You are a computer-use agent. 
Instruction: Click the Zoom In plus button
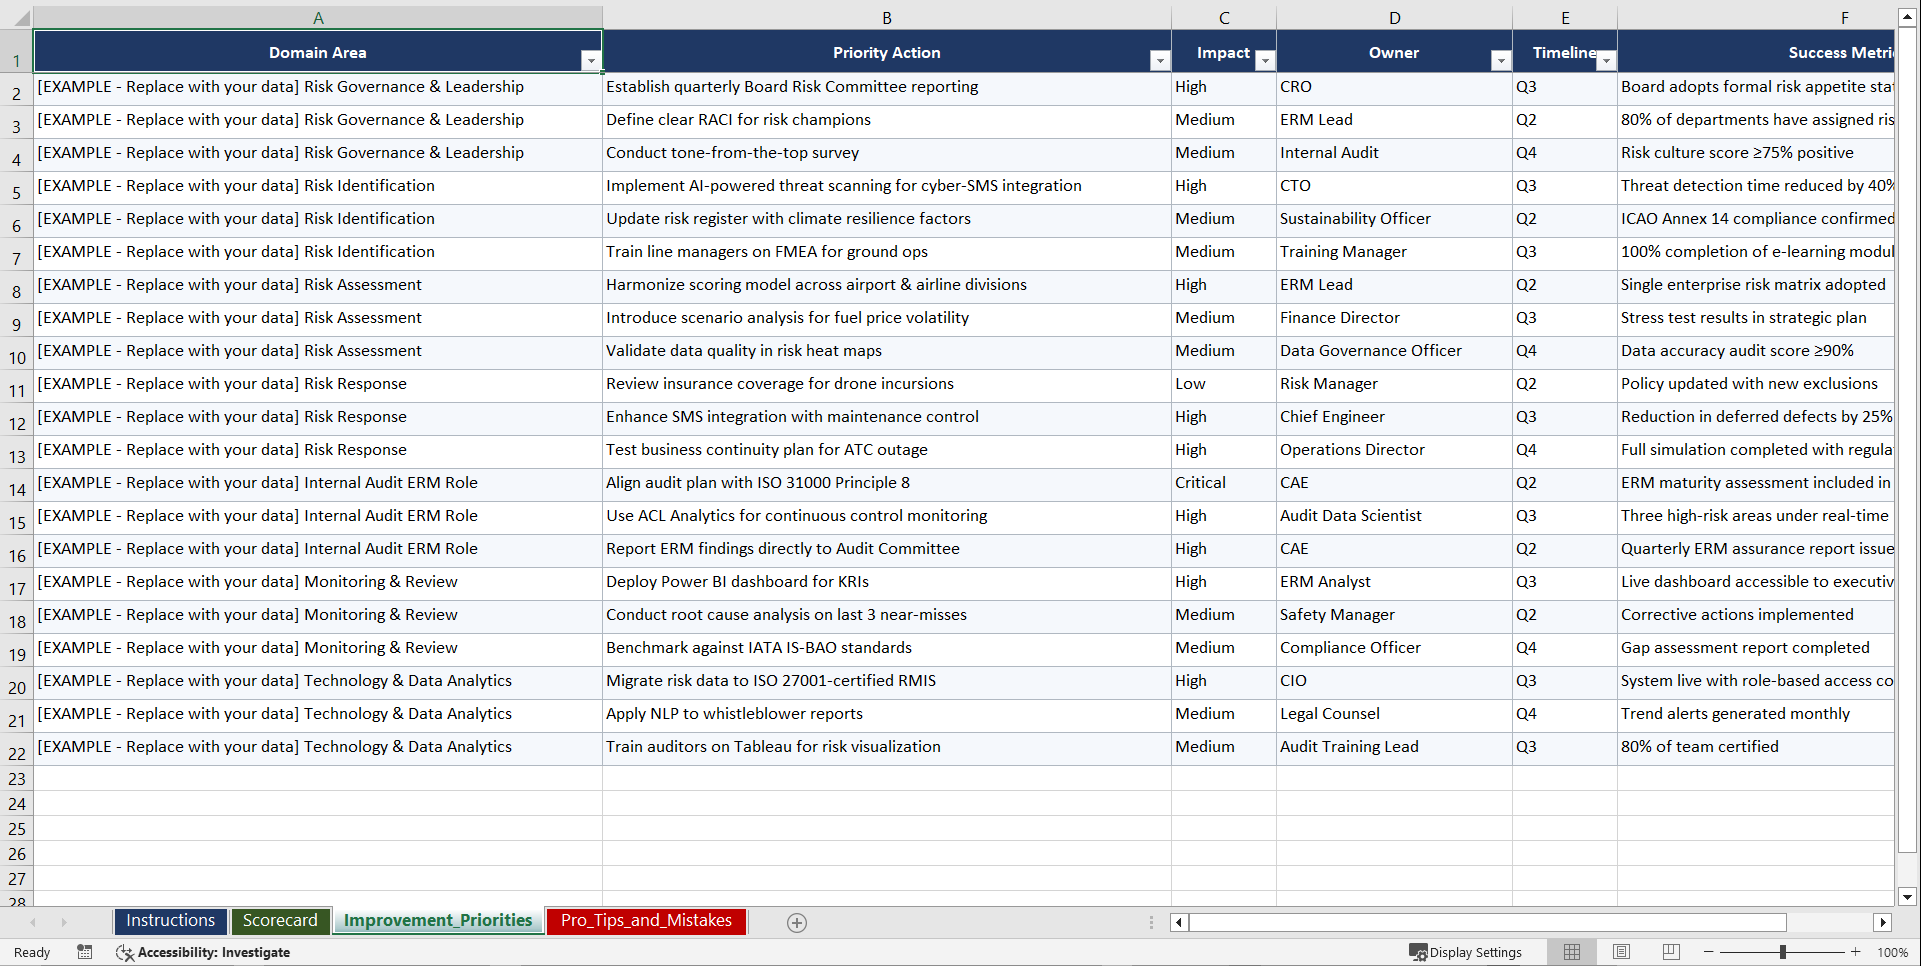pos(1856,952)
